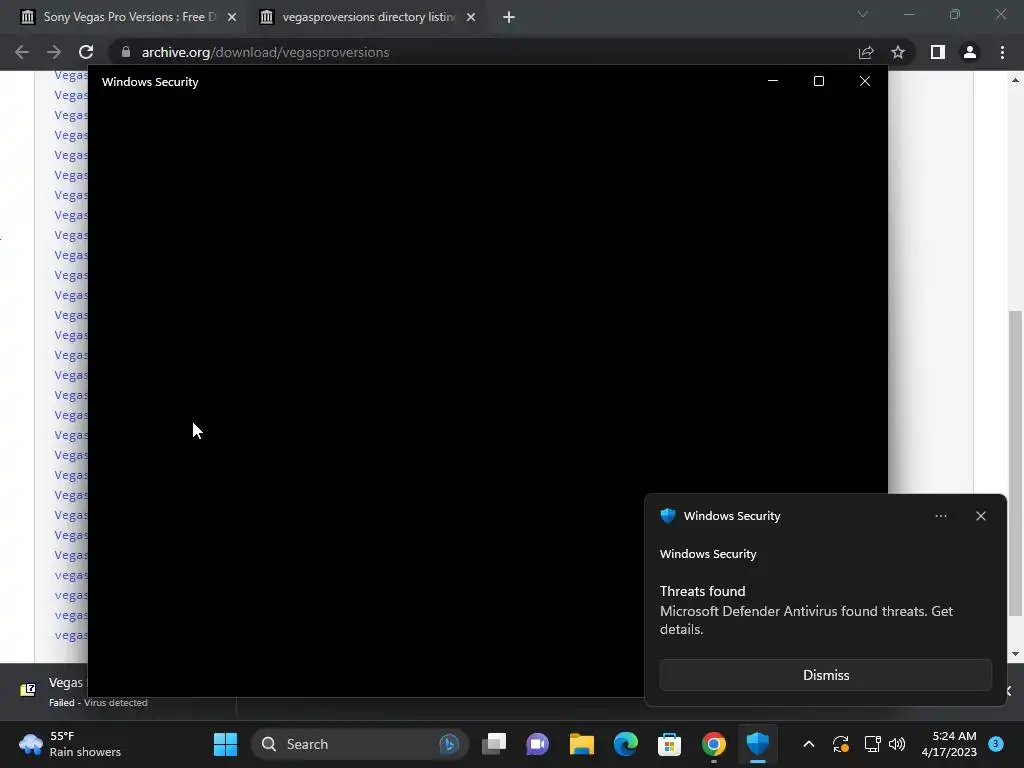Open notification center badge
1024x768 pixels.
(996, 744)
